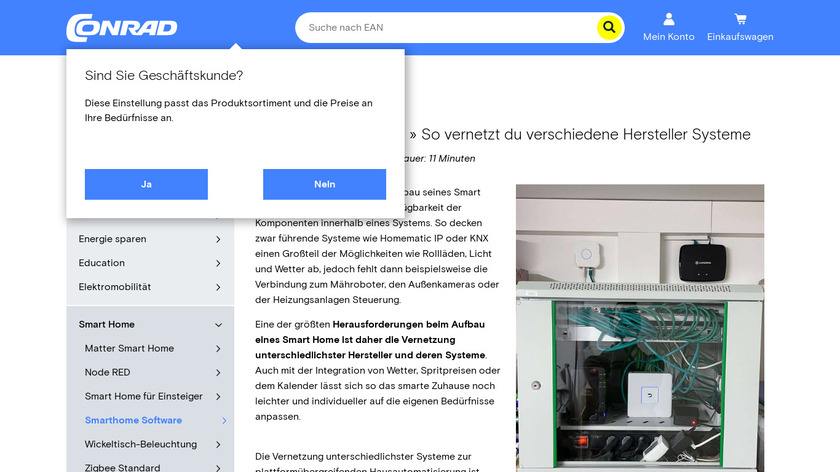The height and width of the screenshot is (472, 840).
Task: Collapse the Smart Home section chevron
Action: point(218,325)
